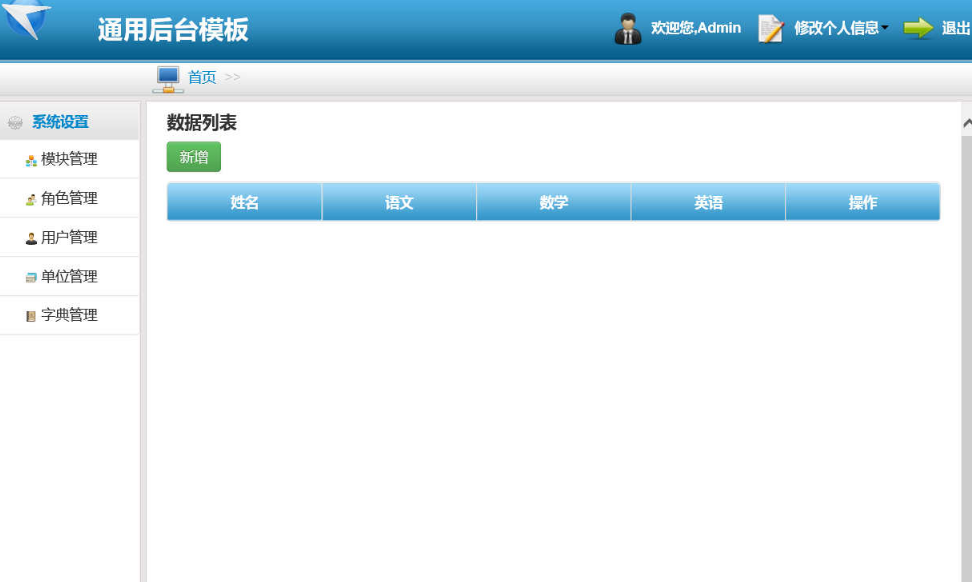The height and width of the screenshot is (582, 972).
Task: Click the 字典管理 dictionary book icon
Action: coord(31,316)
